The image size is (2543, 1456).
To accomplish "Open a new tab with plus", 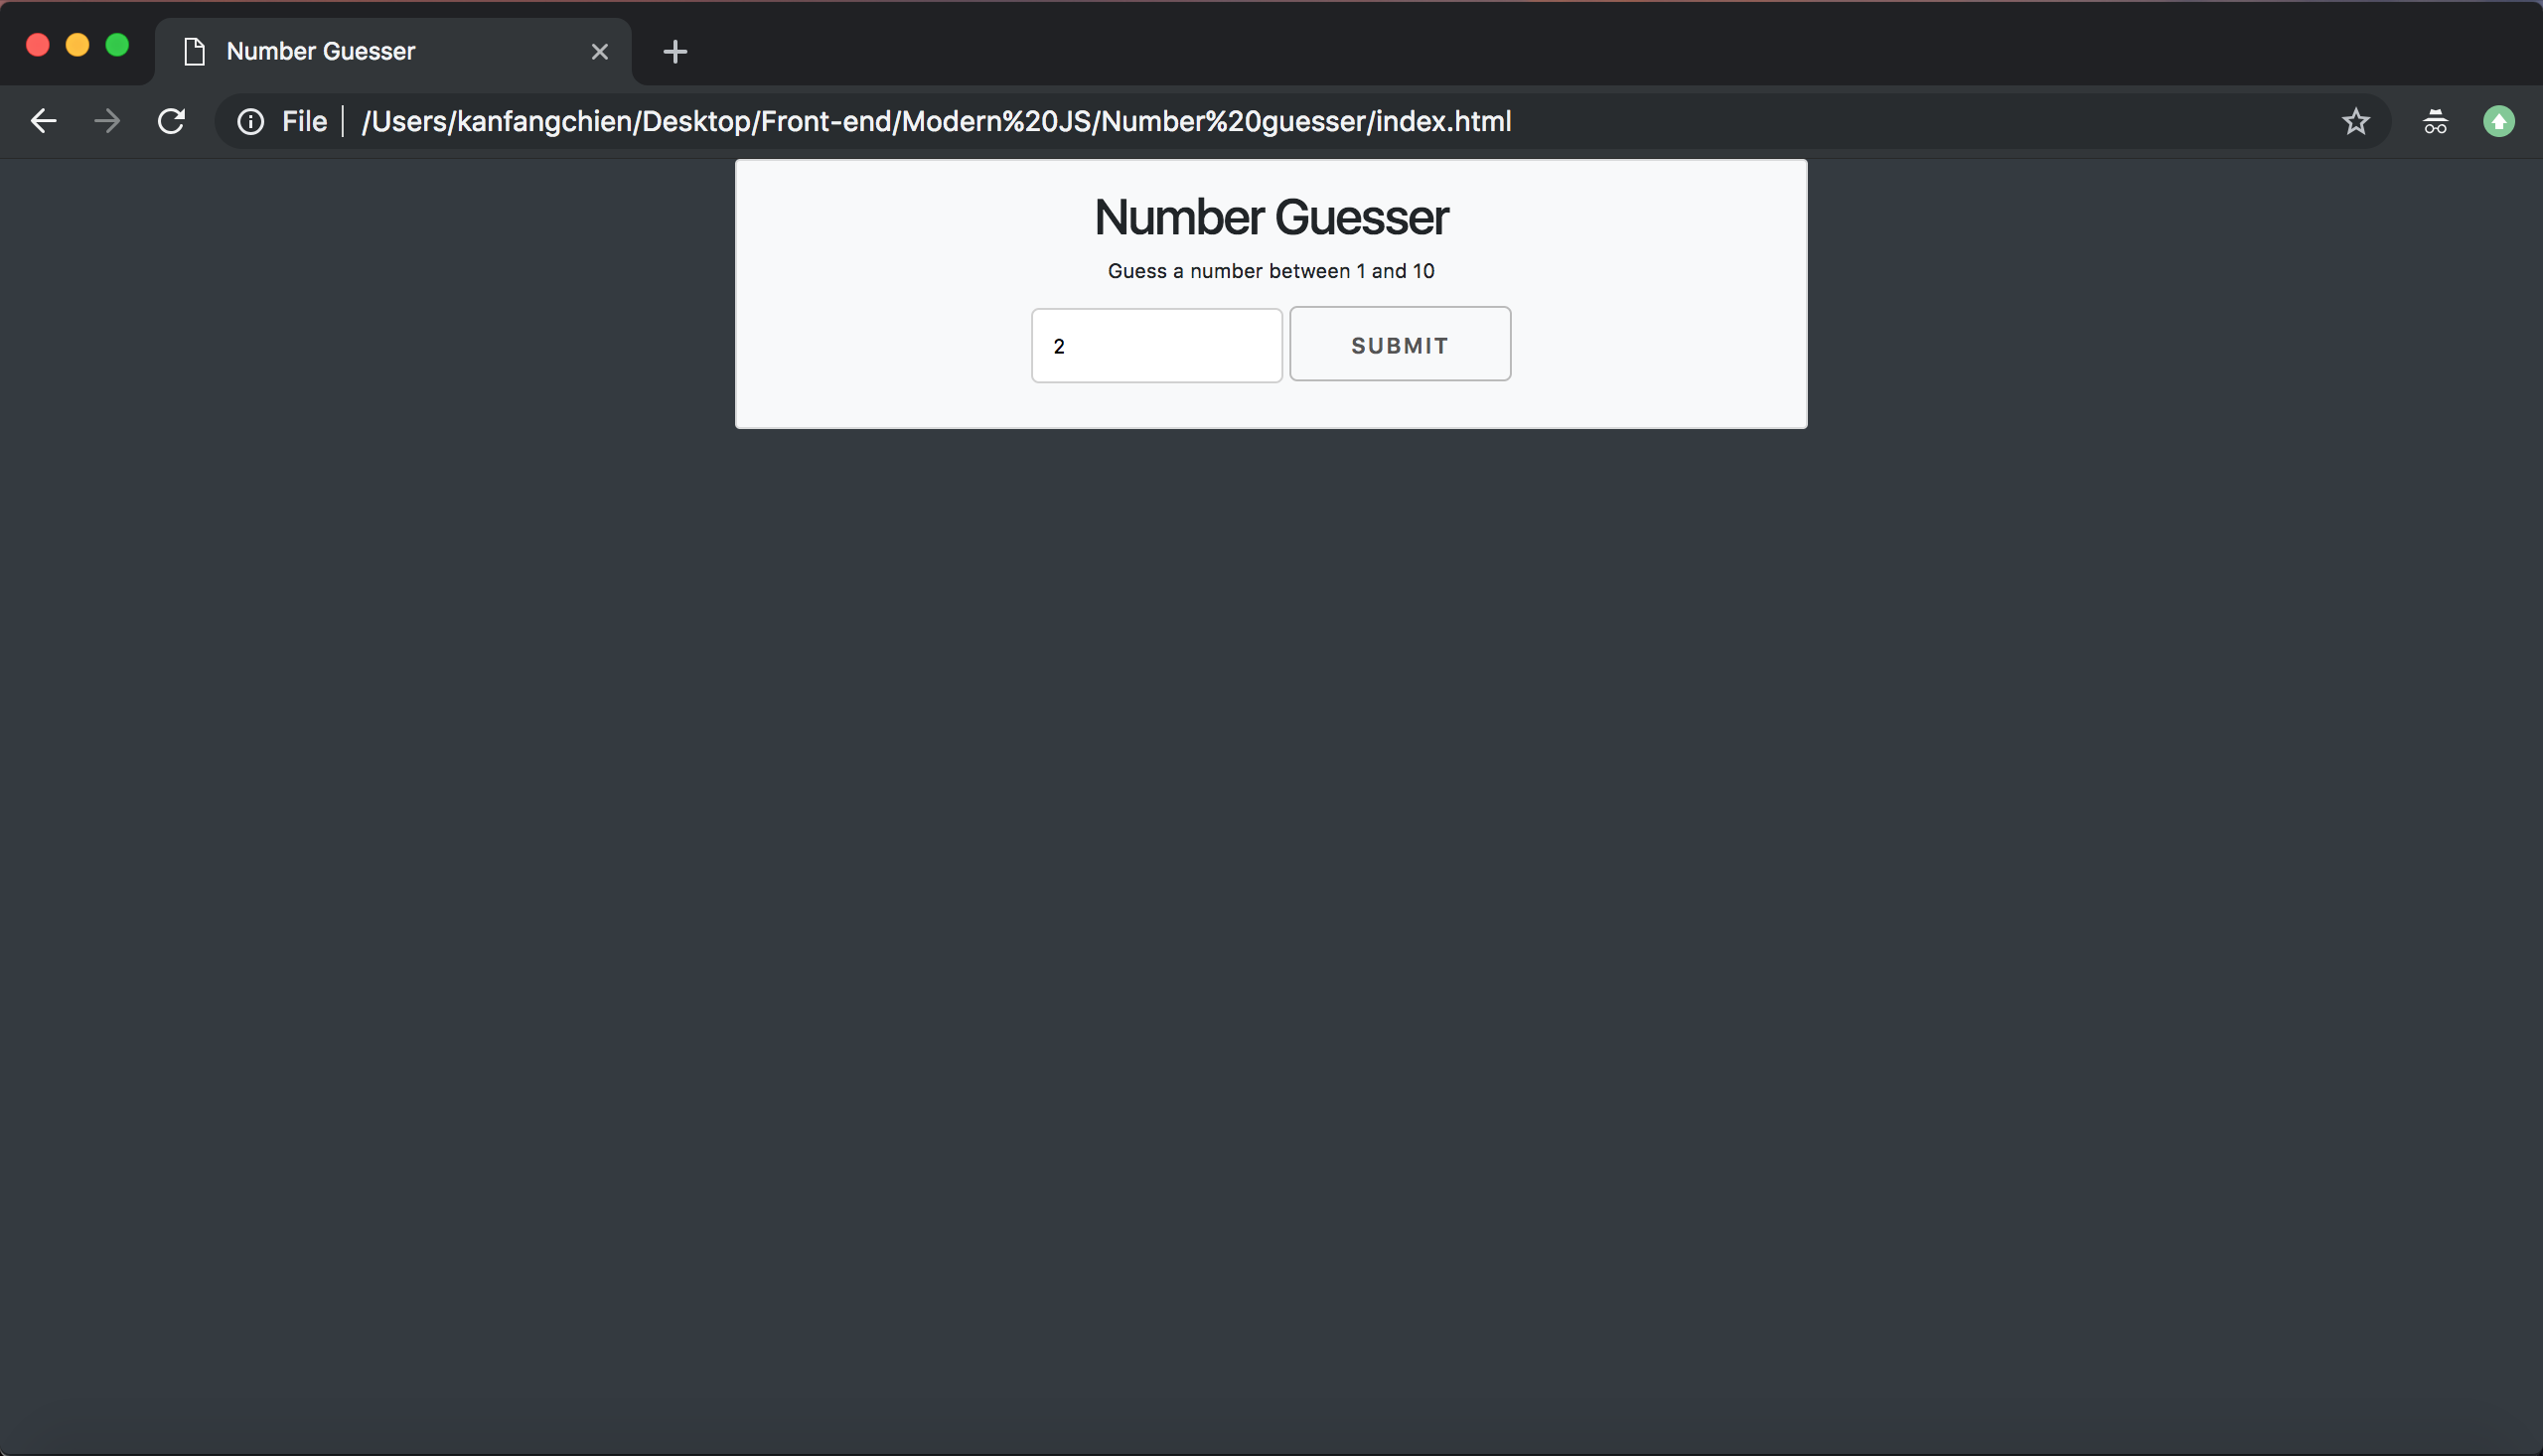I will pos(675,51).
